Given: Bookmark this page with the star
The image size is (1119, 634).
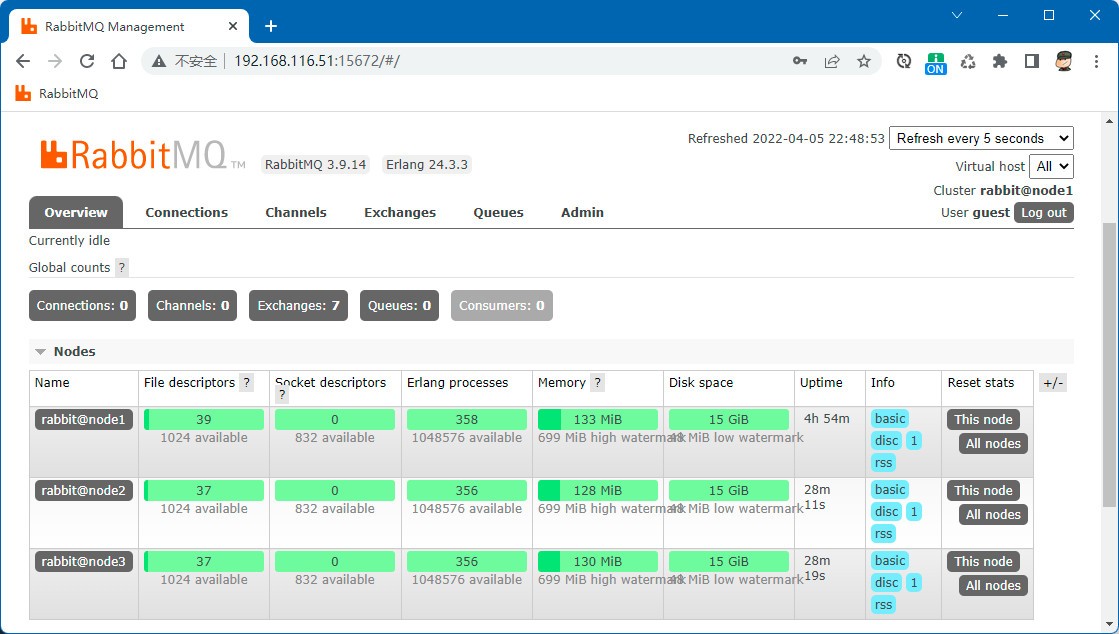Looking at the screenshot, I should click(x=864, y=61).
